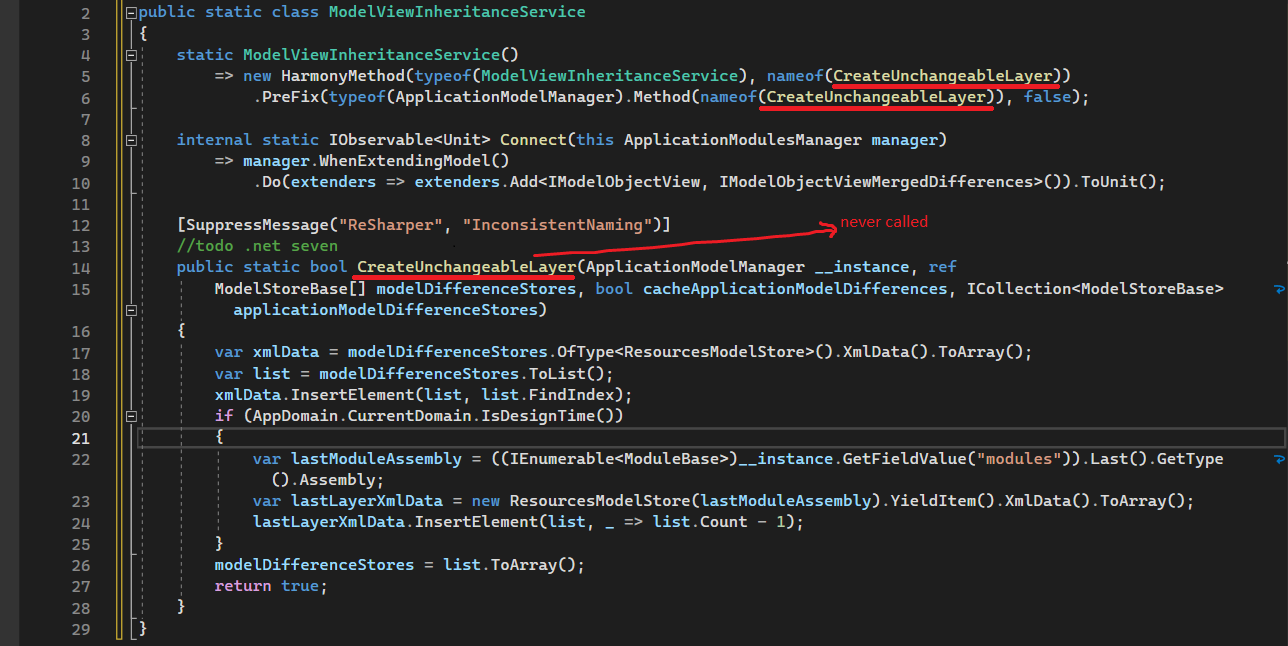Click the blue line-wrap arrow beside line 15
Screen dimensions: 1288x646
pos(1280,289)
